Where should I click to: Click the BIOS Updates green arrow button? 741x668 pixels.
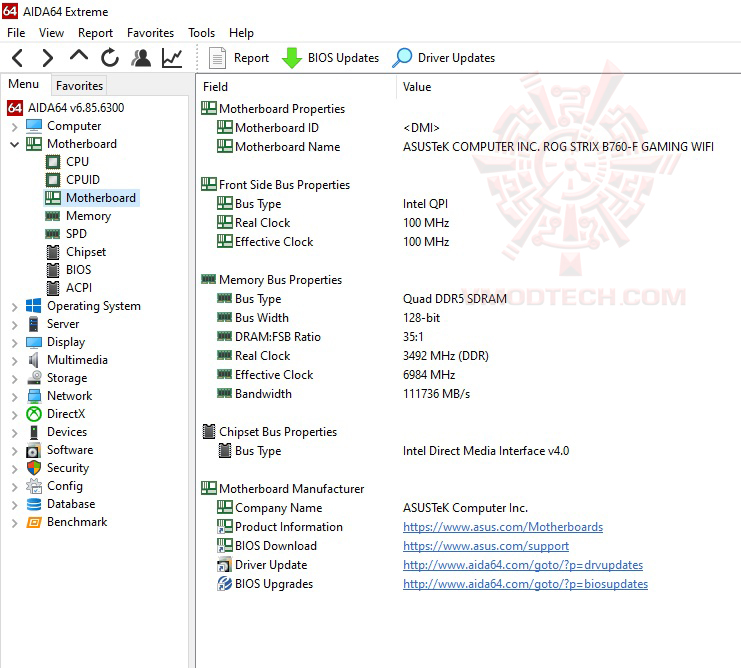pyautogui.click(x=330, y=58)
